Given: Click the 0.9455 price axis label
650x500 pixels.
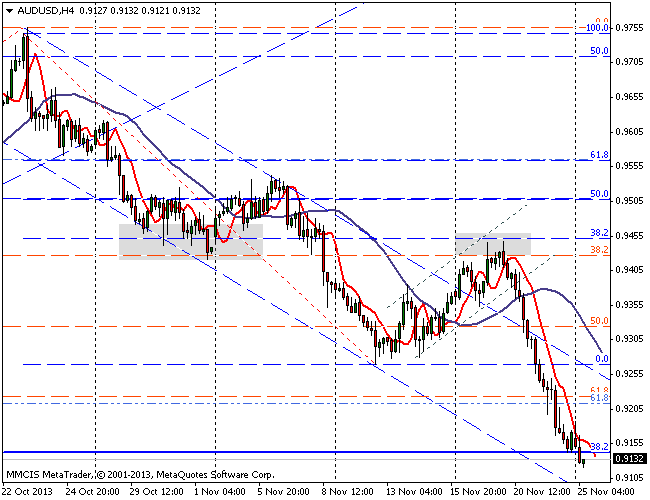Looking at the screenshot, I should point(630,235).
